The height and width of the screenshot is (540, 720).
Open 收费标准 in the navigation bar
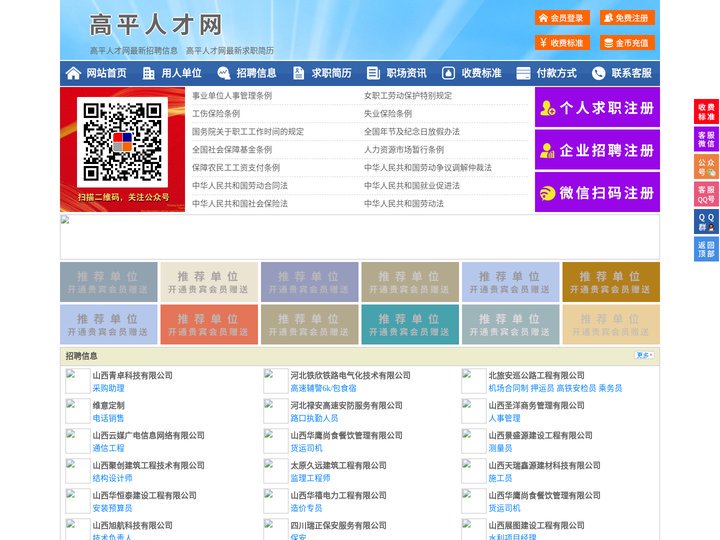coord(481,73)
